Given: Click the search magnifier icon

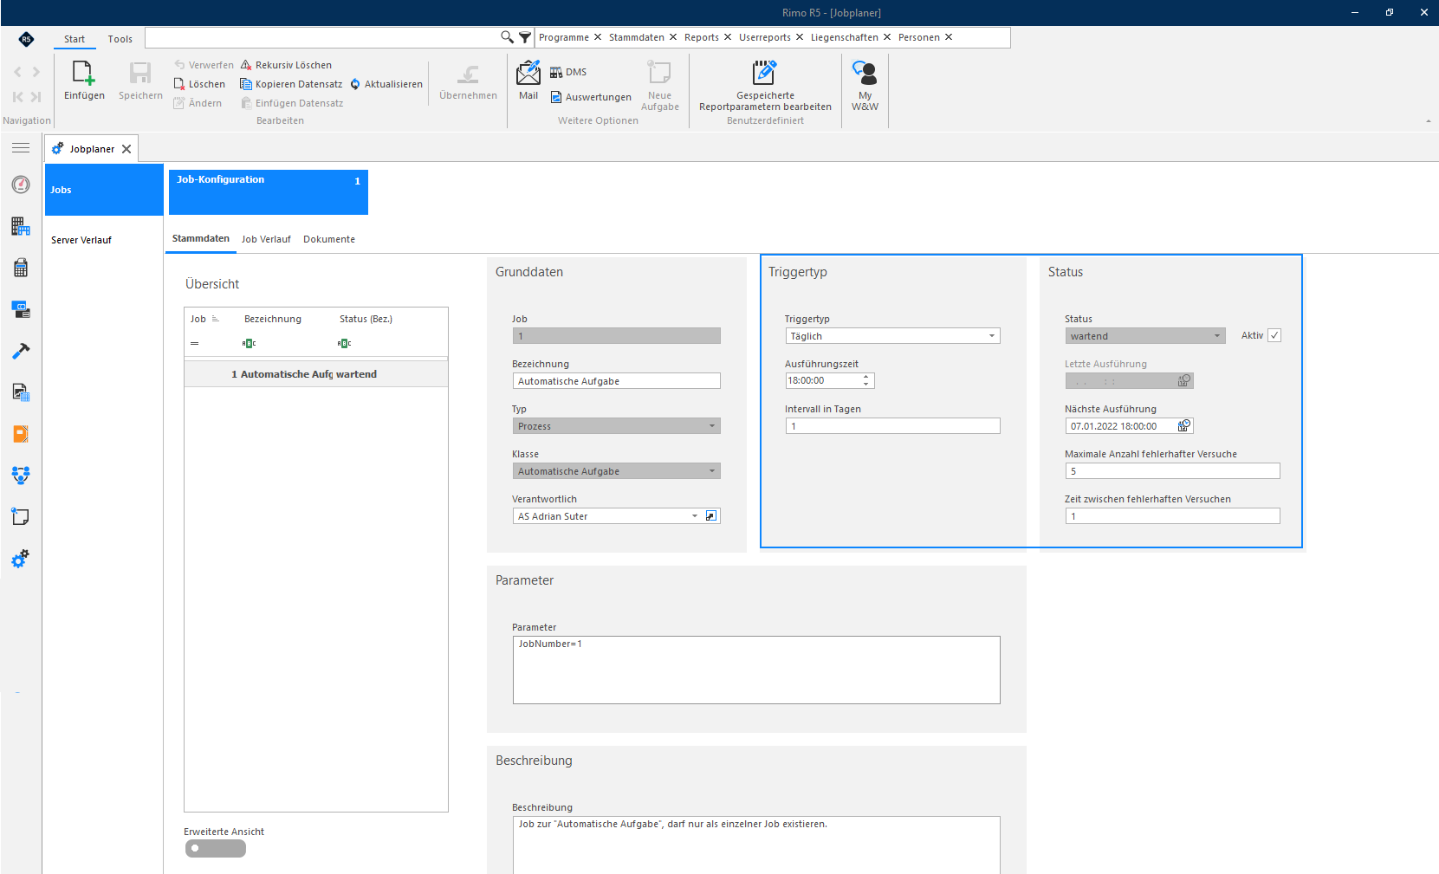Looking at the screenshot, I should tap(507, 37).
